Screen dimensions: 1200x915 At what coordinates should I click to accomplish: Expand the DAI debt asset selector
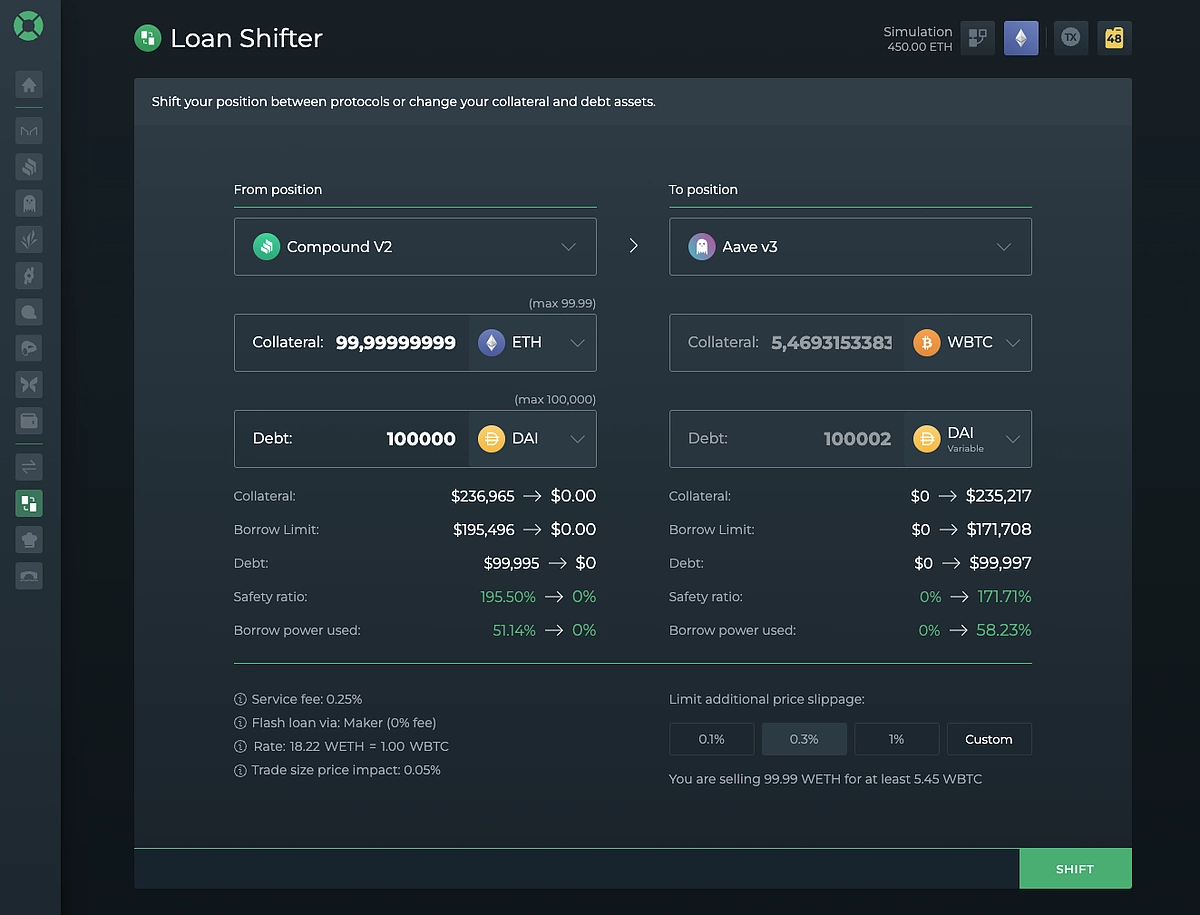532,438
